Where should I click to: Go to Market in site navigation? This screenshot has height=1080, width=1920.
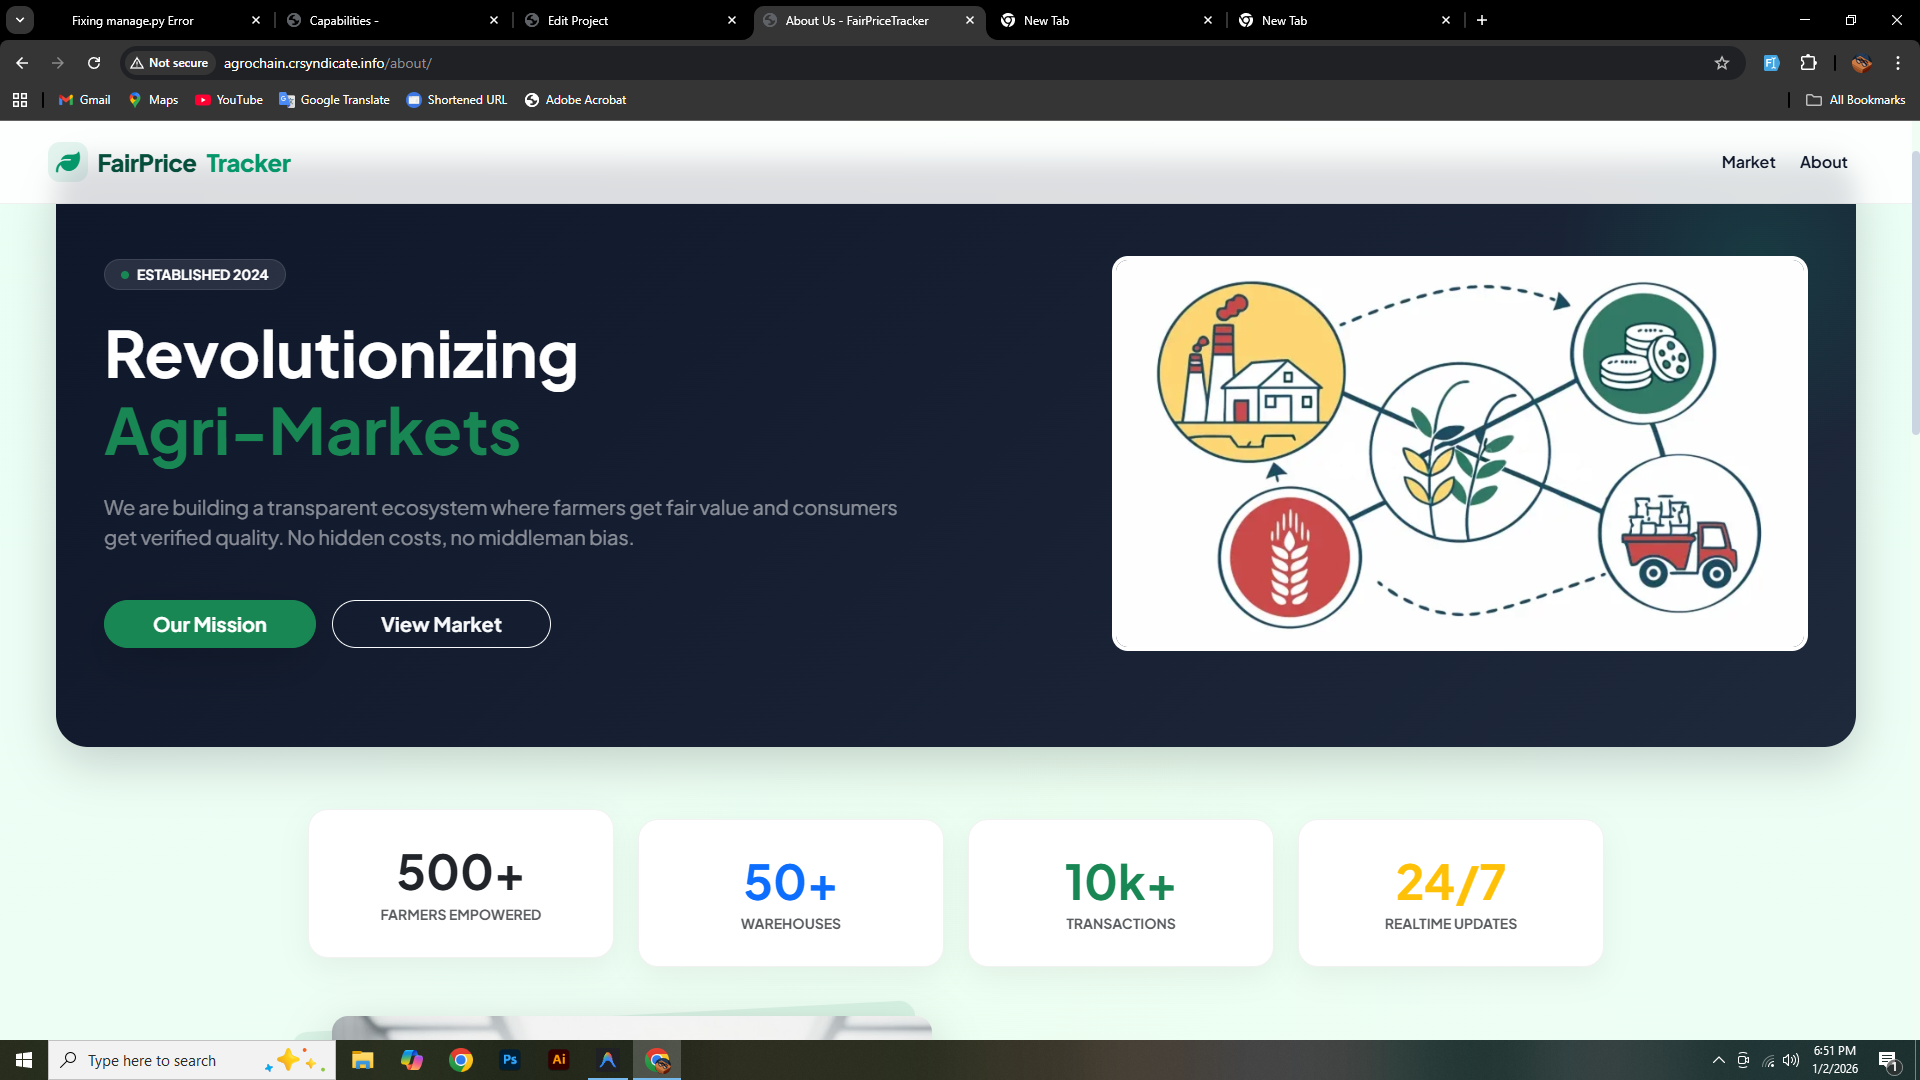pos(1747,162)
